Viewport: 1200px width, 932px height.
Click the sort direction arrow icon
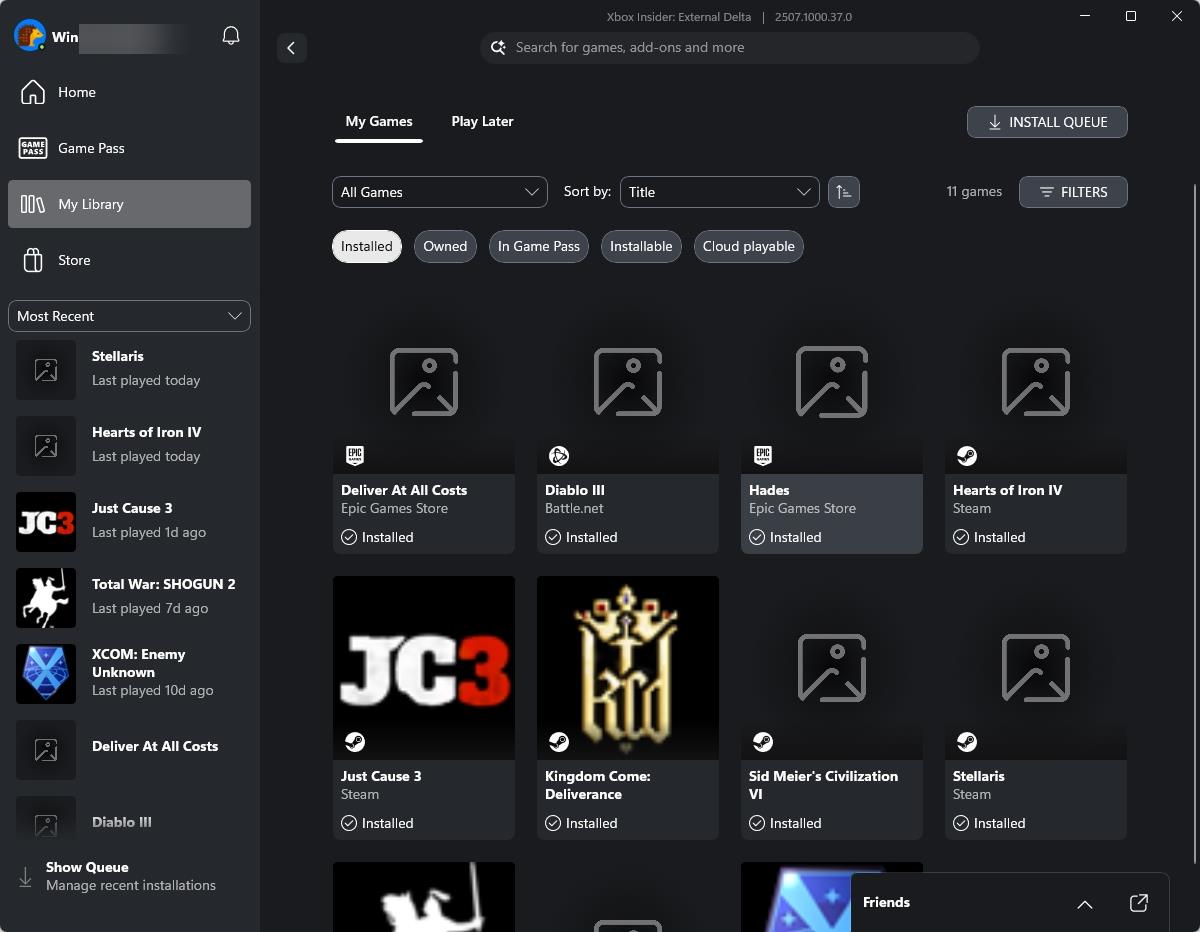[844, 191]
